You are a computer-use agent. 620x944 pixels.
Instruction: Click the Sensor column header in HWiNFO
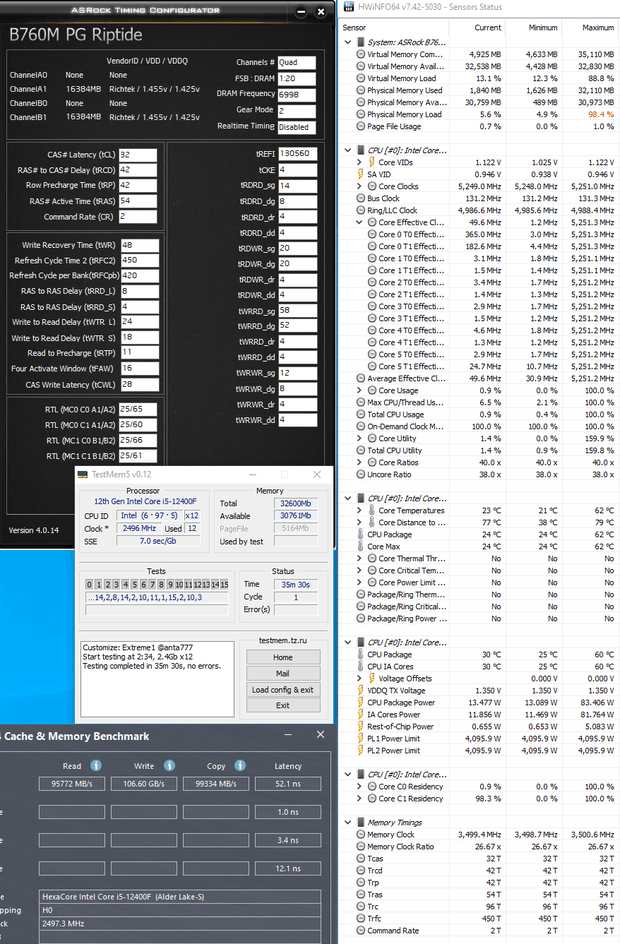354,28
